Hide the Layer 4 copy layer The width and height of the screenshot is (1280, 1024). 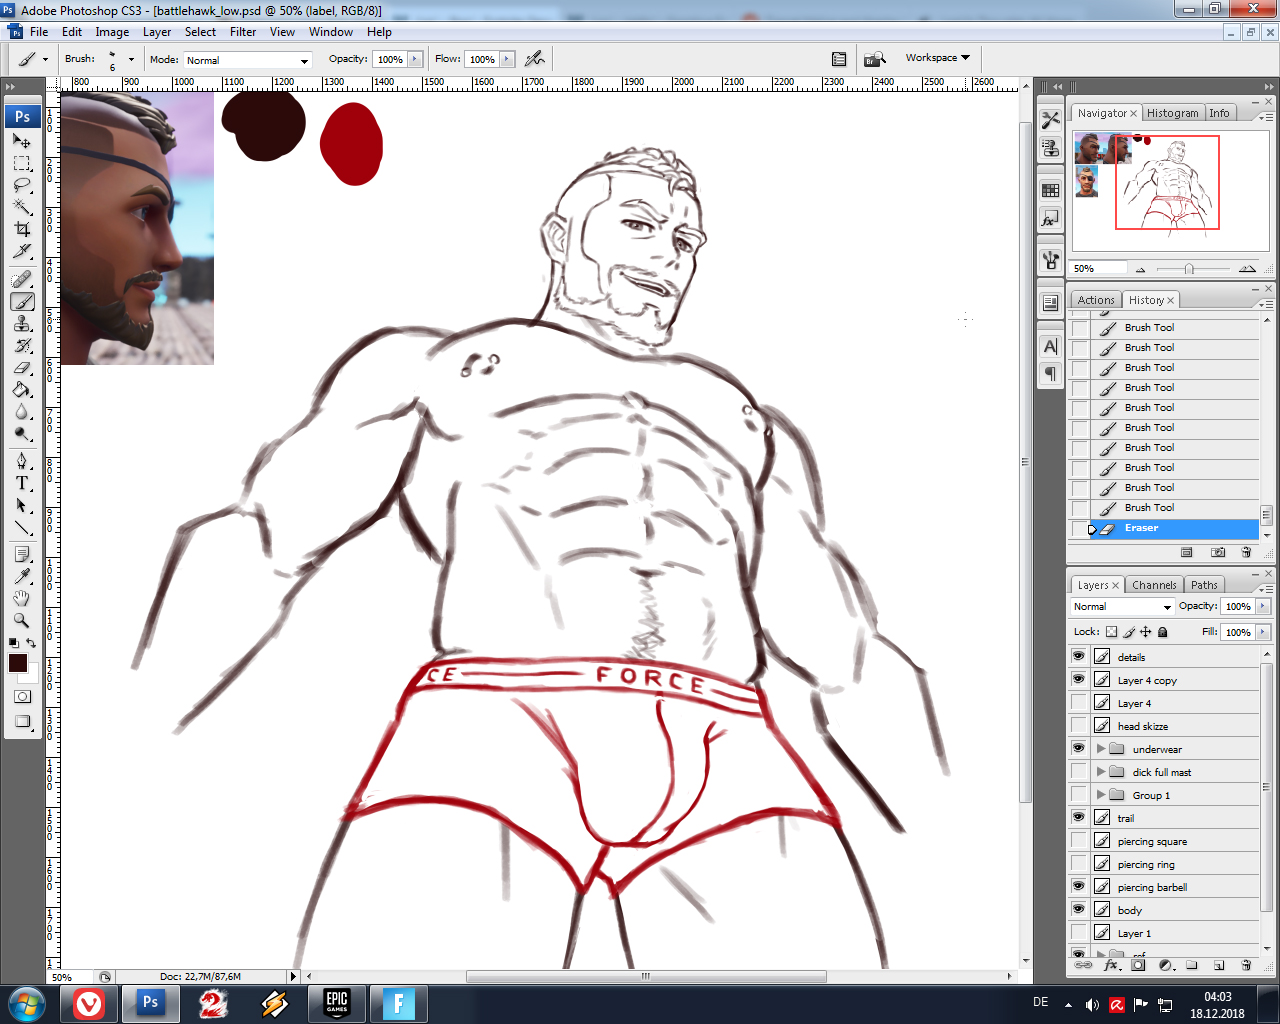pos(1078,679)
